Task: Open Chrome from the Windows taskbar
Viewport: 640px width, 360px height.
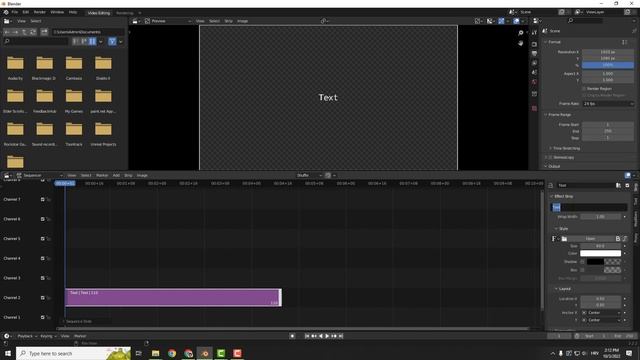Action: coord(172,353)
